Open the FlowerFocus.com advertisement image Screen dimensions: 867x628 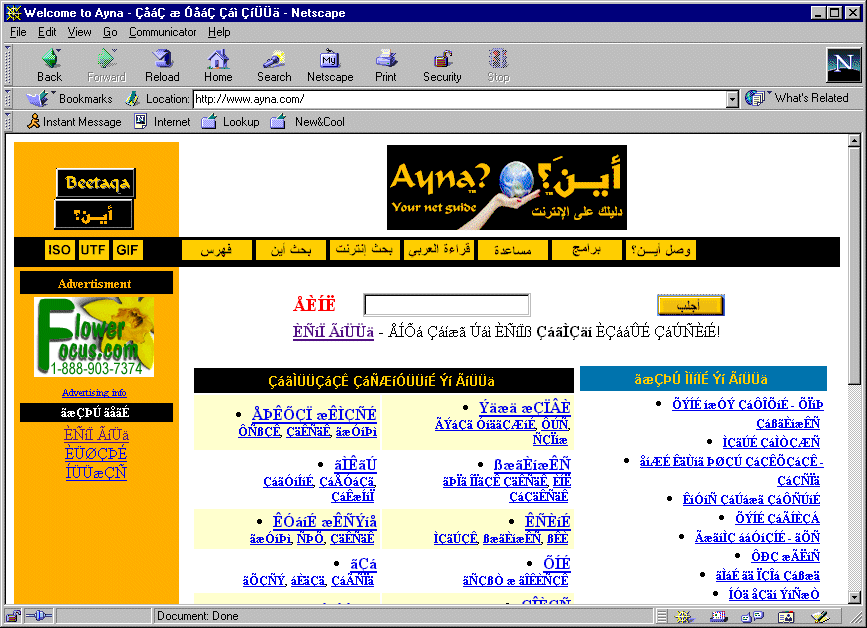tap(94, 337)
